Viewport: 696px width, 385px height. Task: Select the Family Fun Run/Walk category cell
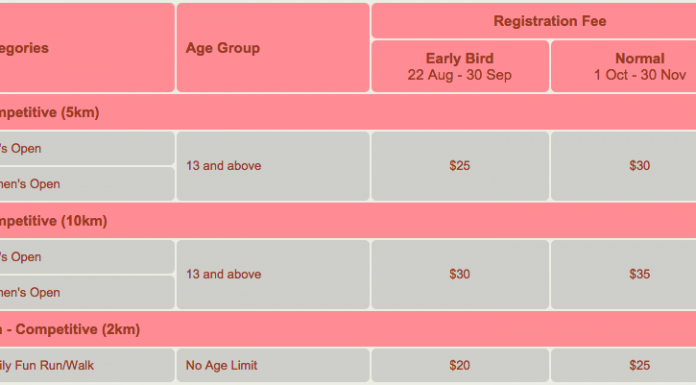[x=87, y=365]
